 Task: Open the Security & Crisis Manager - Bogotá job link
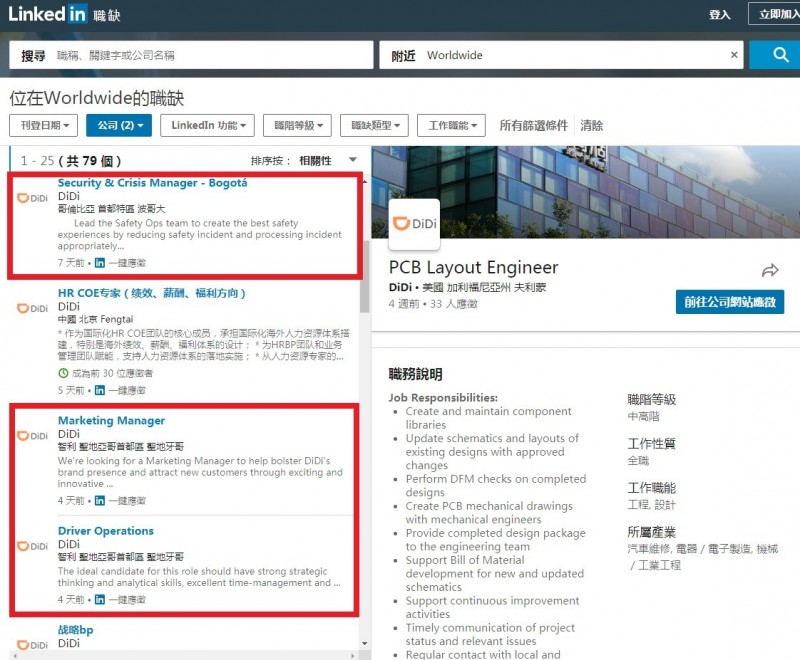[152, 183]
